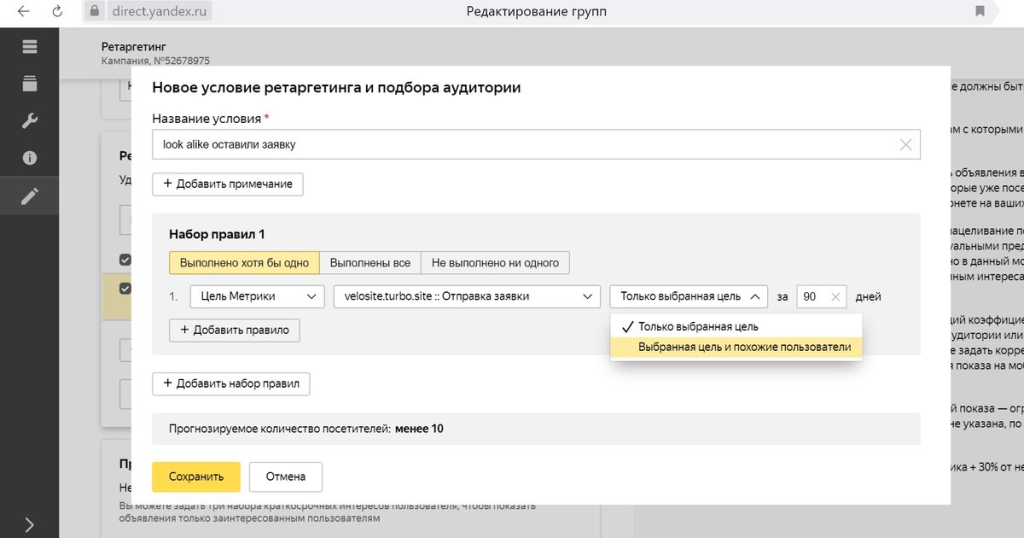Image resolution: width=1024 pixels, height=538 pixels.
Task: Open the info sidebar icon
Action: tap(29, 158)
